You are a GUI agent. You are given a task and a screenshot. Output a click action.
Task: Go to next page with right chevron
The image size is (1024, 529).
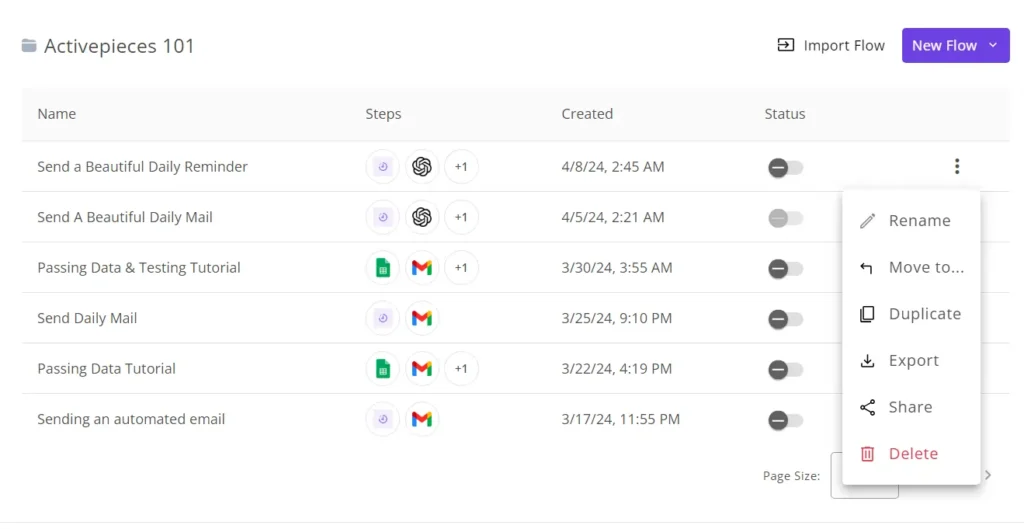988,476
